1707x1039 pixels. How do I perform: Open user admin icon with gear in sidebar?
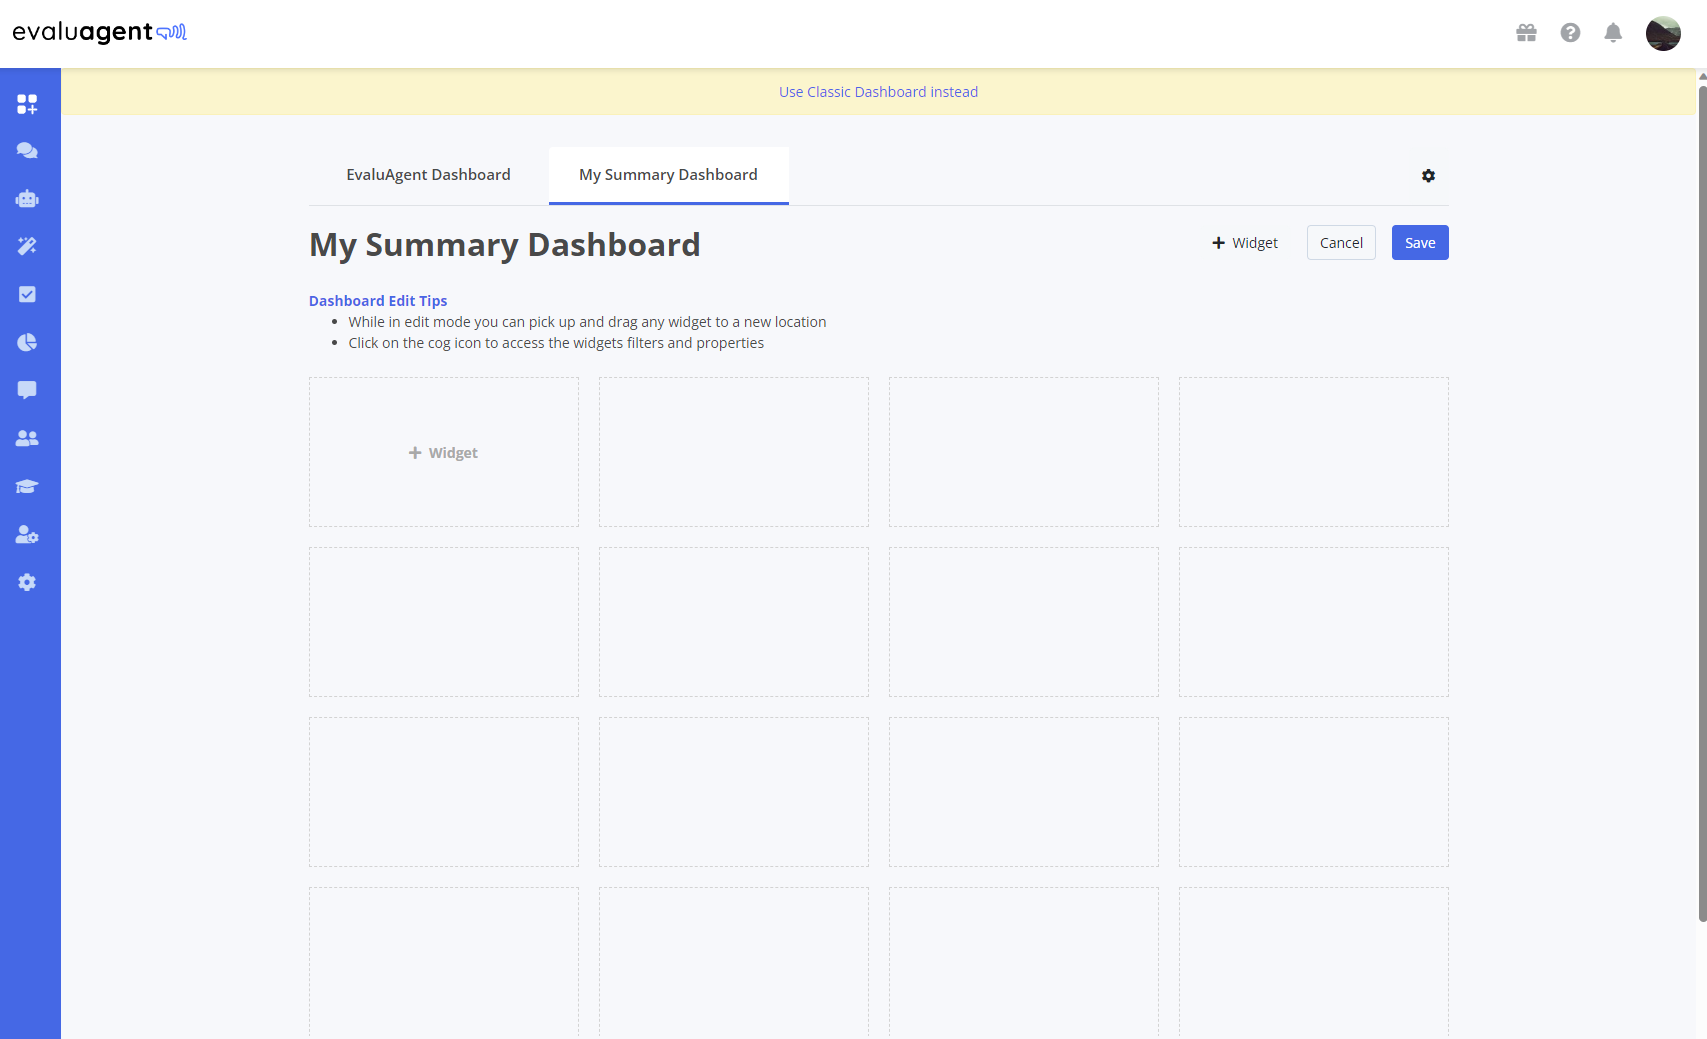tap(27, 534)
